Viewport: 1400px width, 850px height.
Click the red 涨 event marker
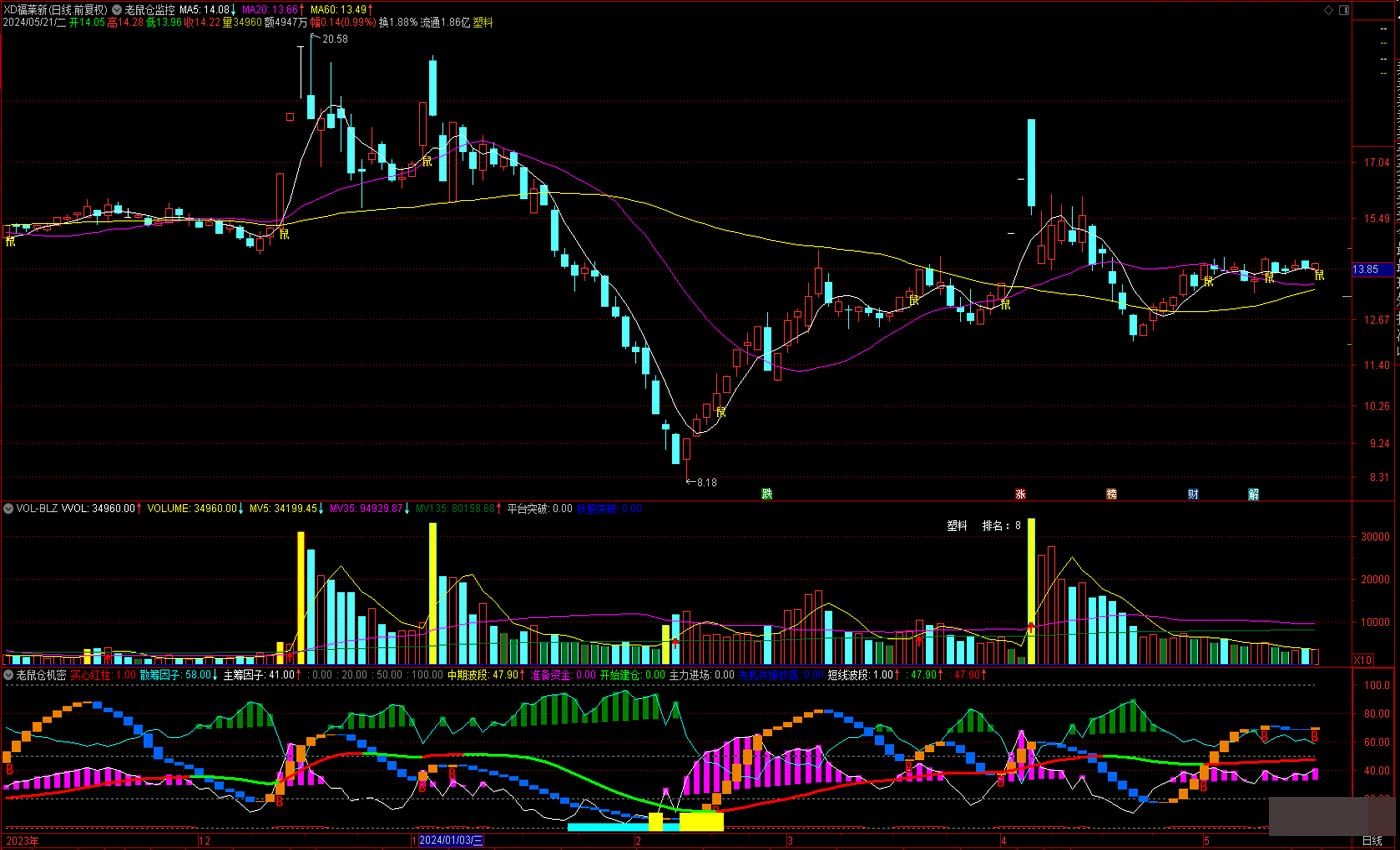click(1020, 494)
